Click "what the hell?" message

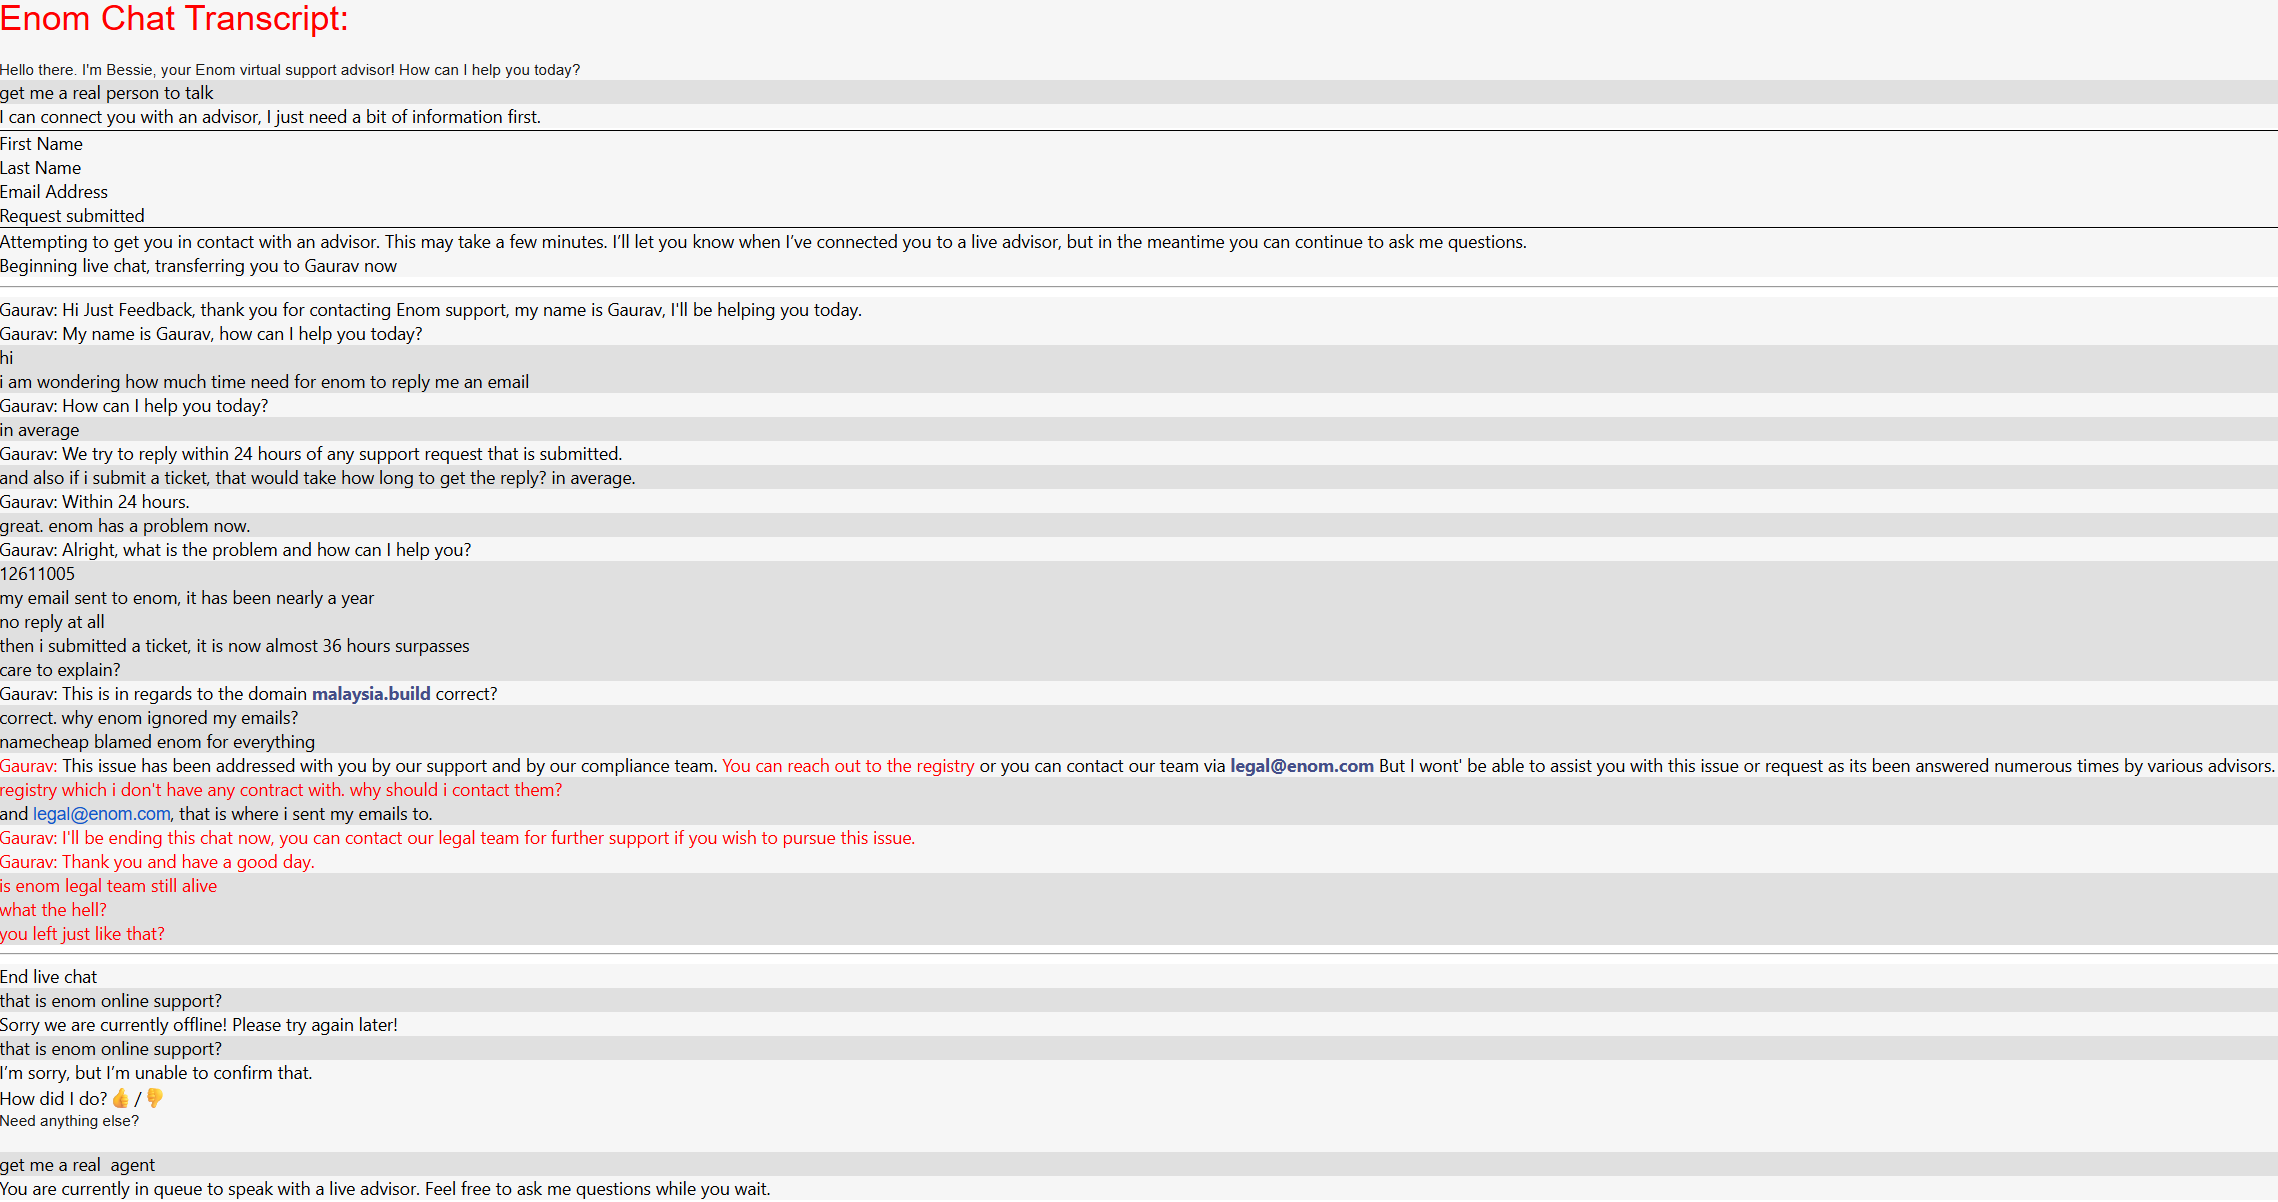pos(53,910)
